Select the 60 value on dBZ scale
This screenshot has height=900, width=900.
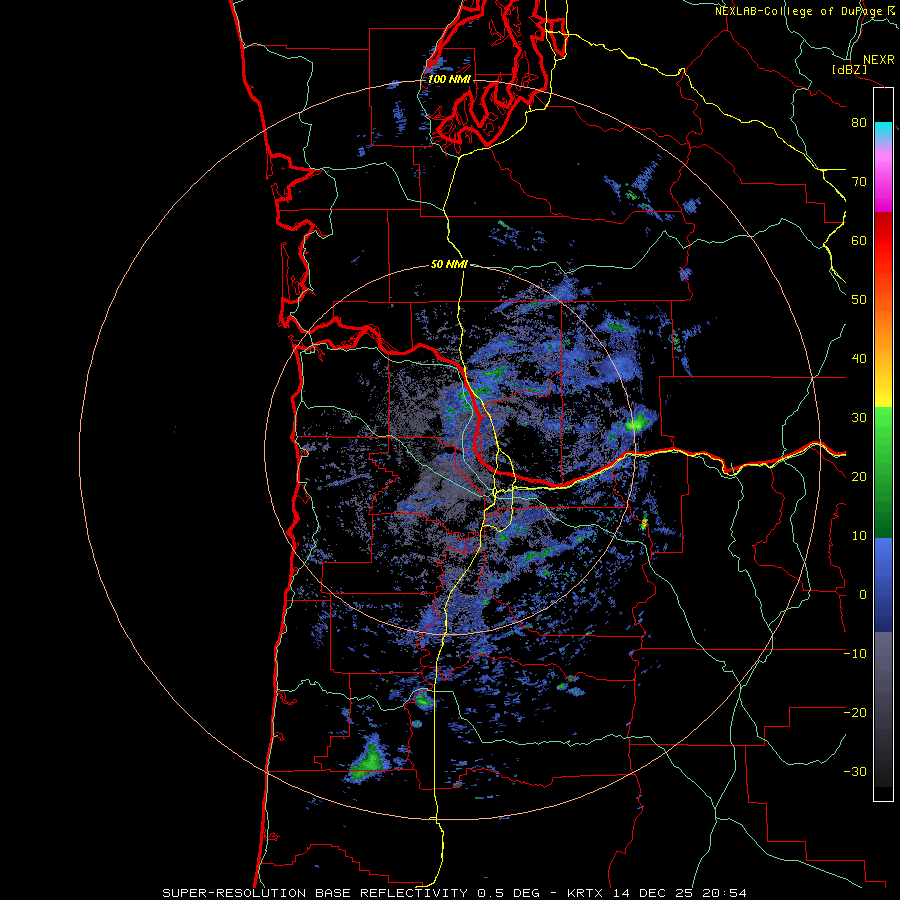(x=859, y=240)
